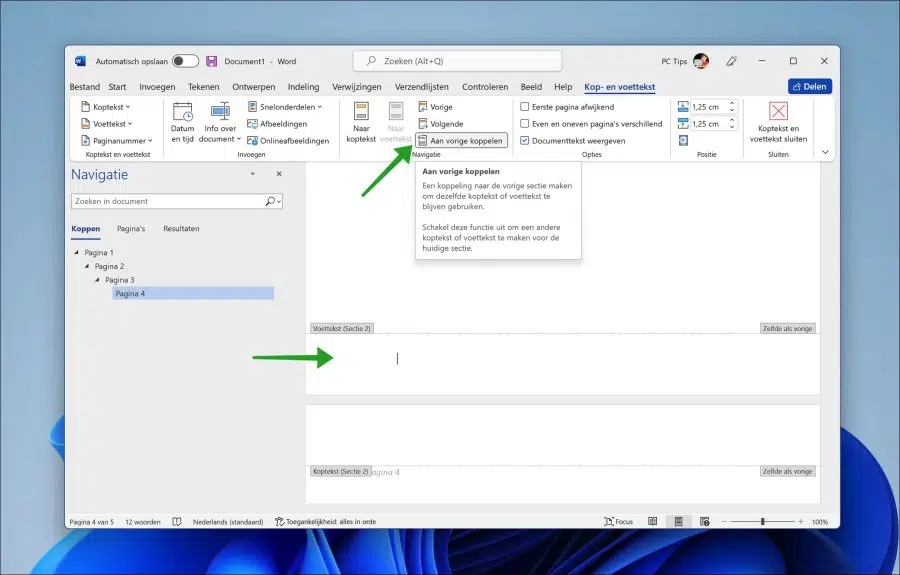Increase header top position spinner
900x575 pixels.
[732, 104]
